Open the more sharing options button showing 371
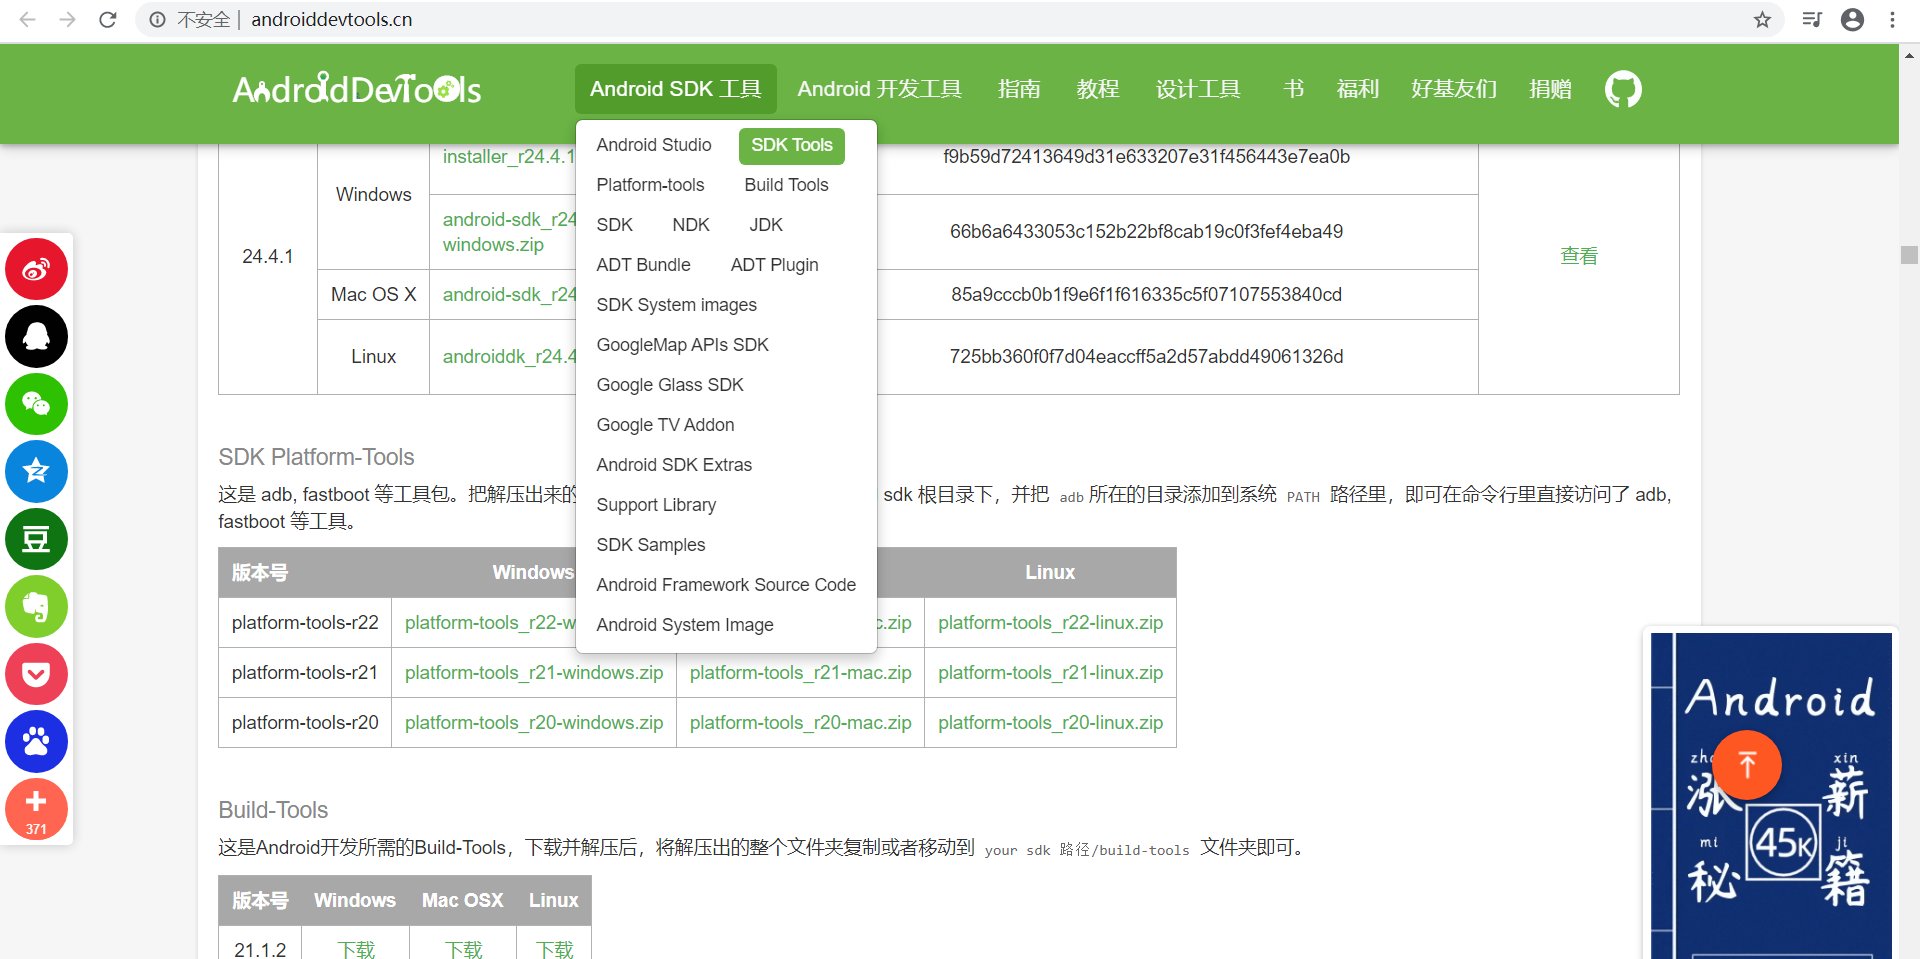The width and height of the screenshot is (1920, 959). [36, 809]
